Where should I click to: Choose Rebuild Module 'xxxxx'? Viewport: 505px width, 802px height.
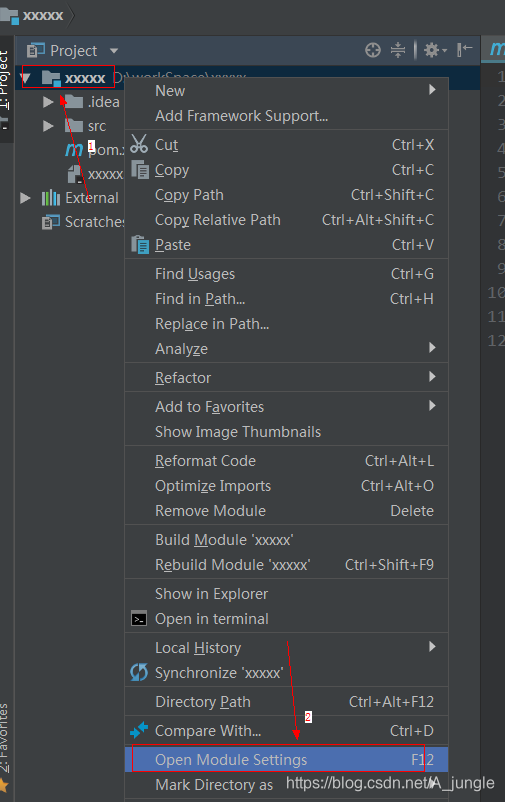(287, 565)
